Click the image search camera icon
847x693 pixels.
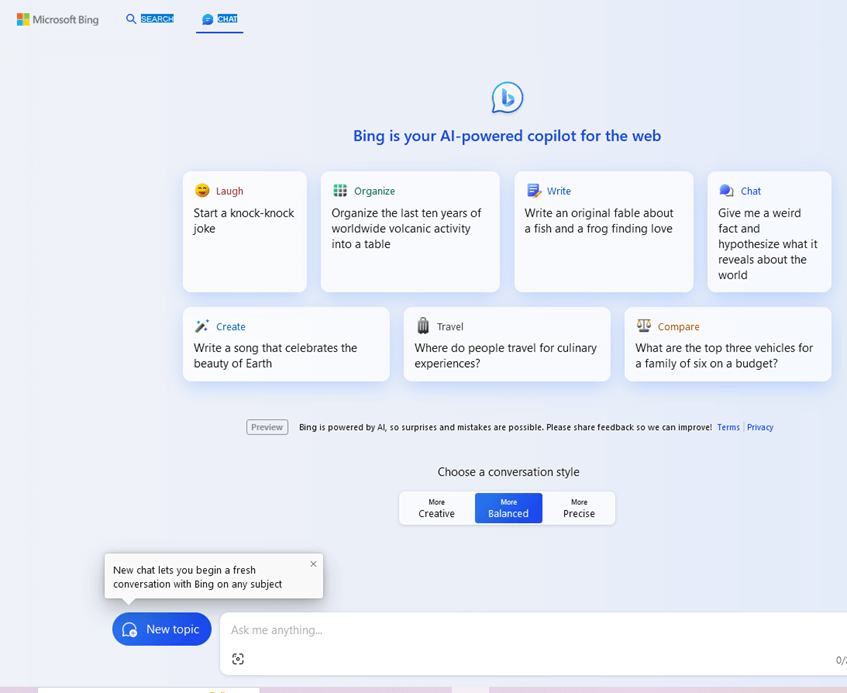pos(238,659)
